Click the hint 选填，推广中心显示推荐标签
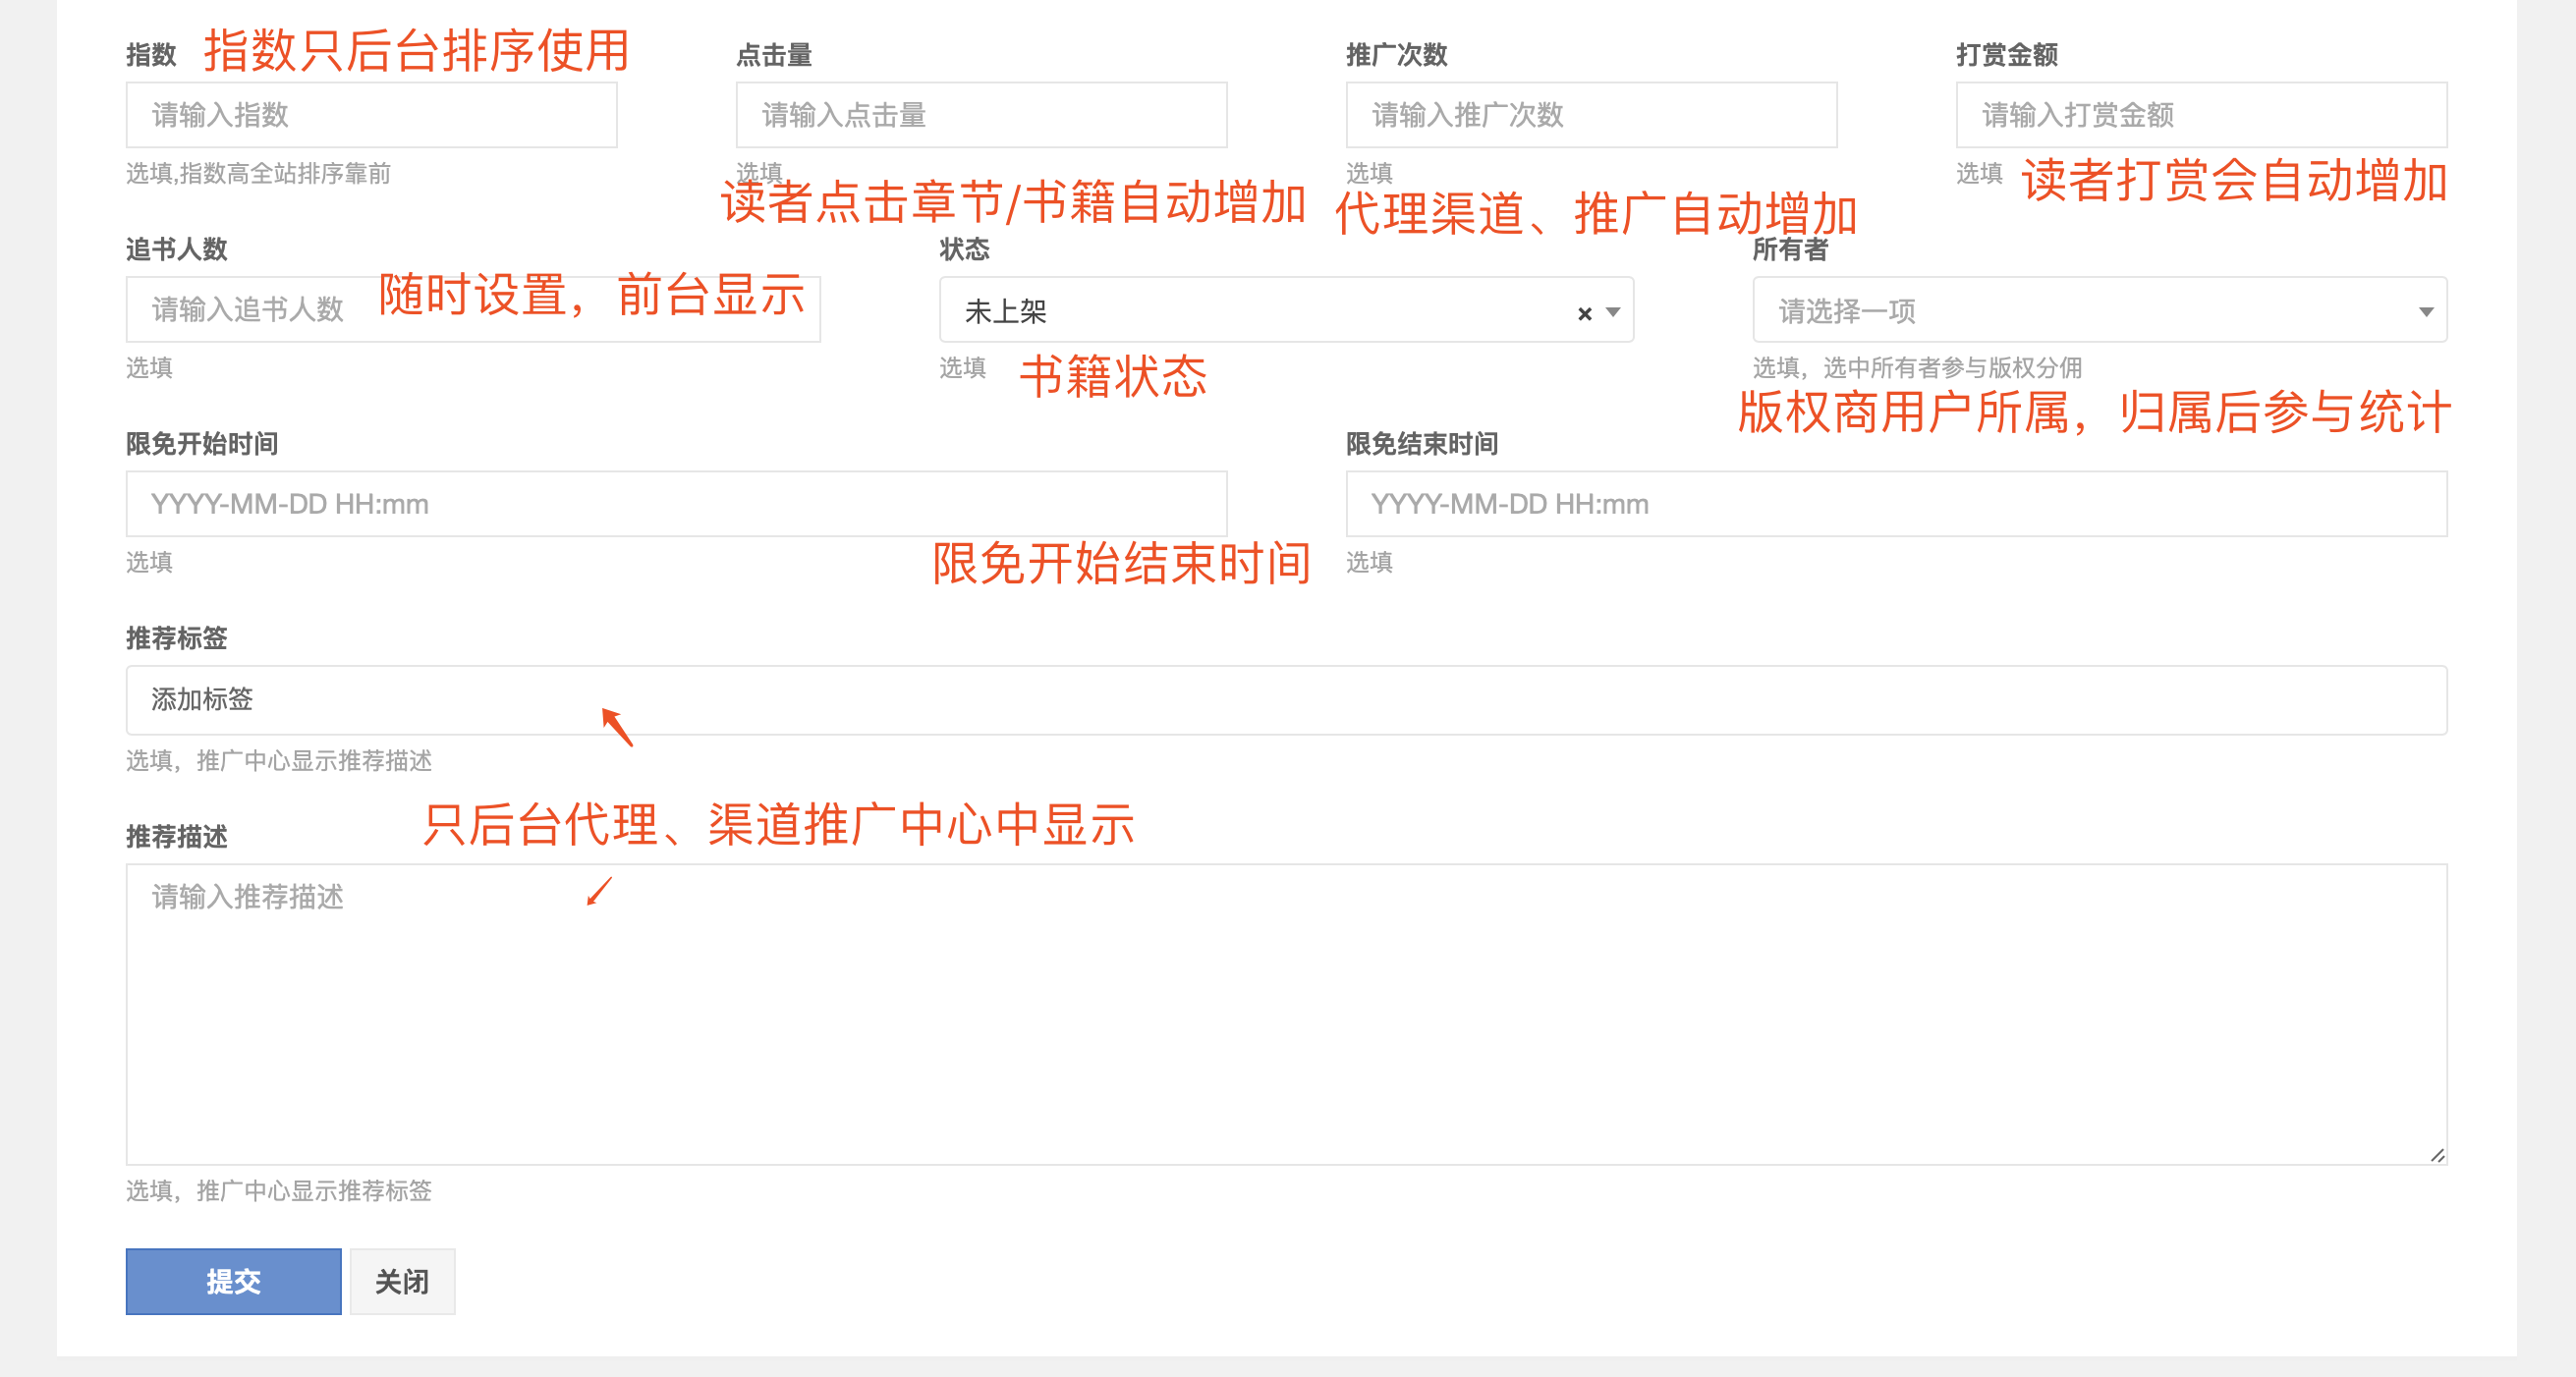Image resolution: width=2576 pixels, height=1377 pixels. 279,1190
